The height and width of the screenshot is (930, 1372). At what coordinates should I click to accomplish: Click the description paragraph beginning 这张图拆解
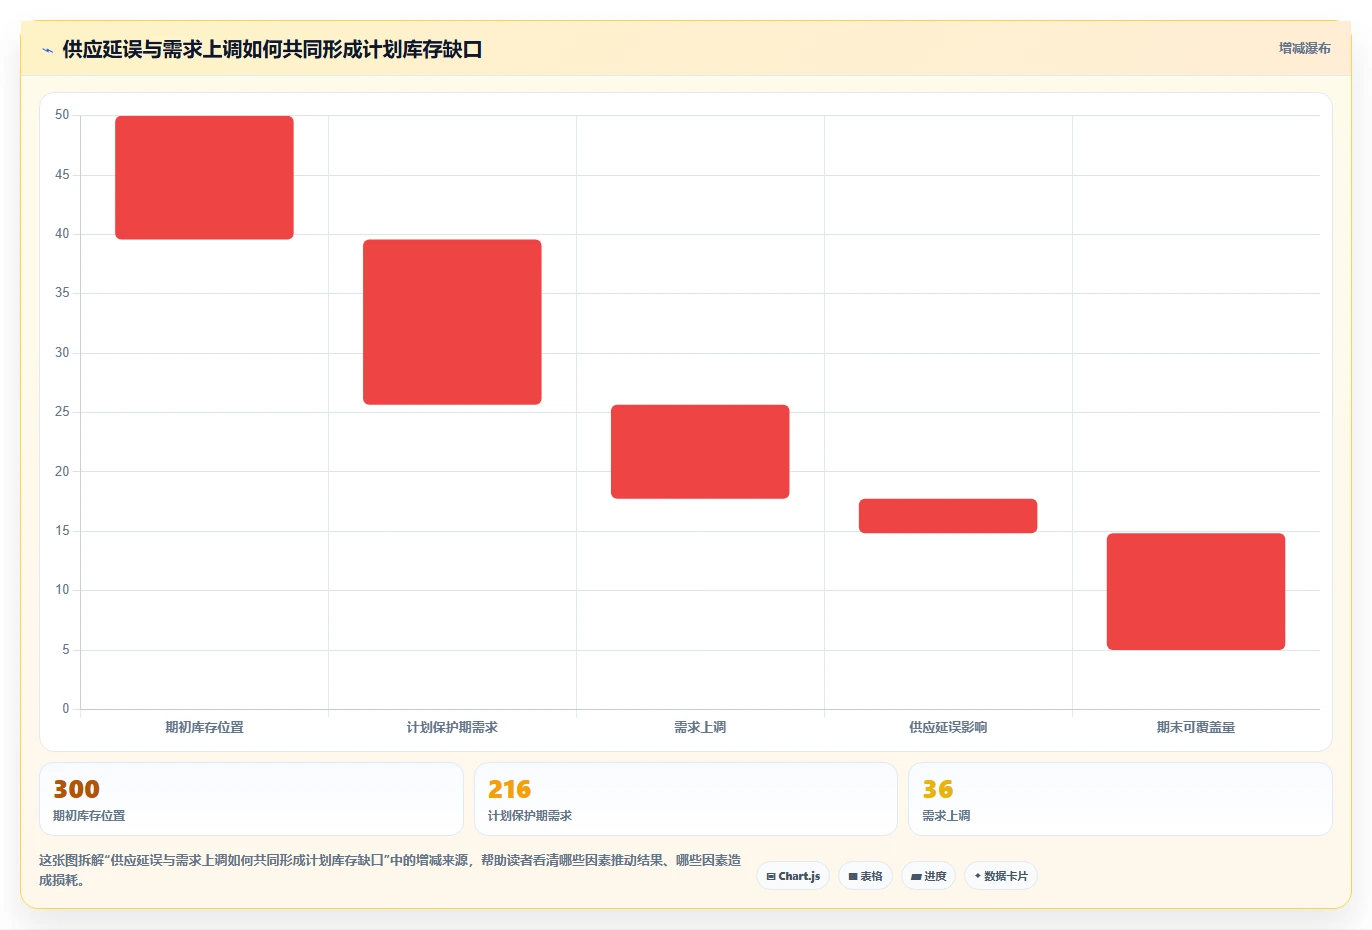[x=390, y=870]
